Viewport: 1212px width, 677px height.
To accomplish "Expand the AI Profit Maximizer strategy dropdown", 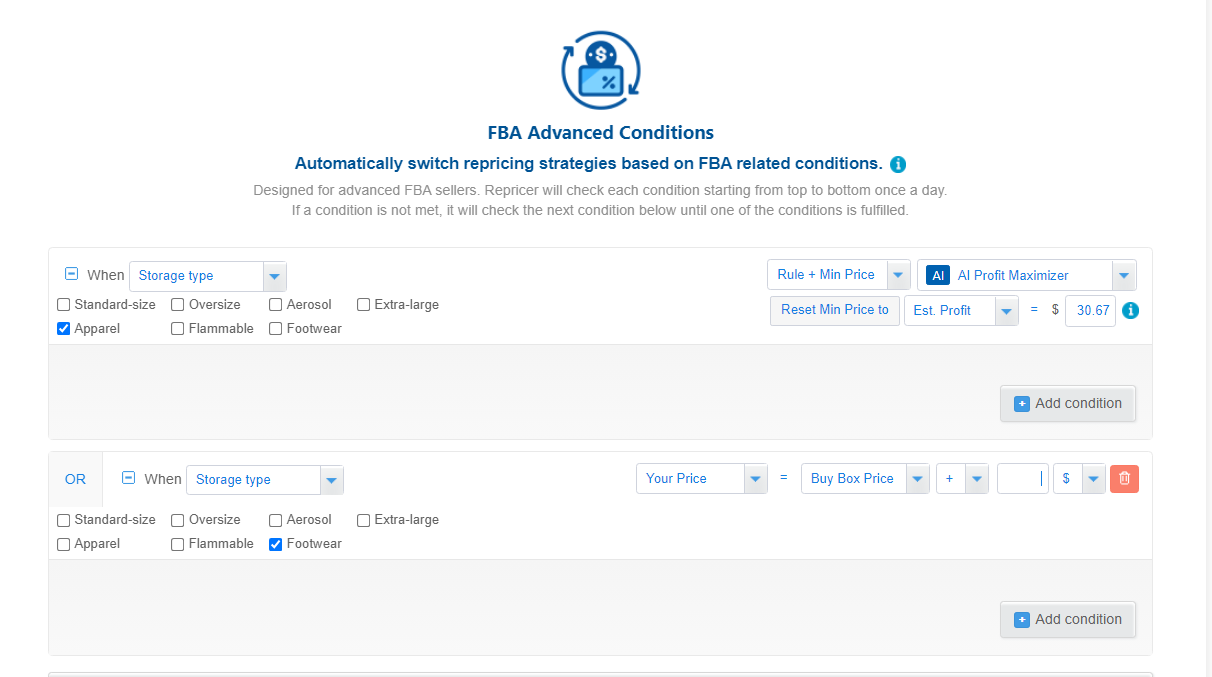I will tap(1027, 275).
